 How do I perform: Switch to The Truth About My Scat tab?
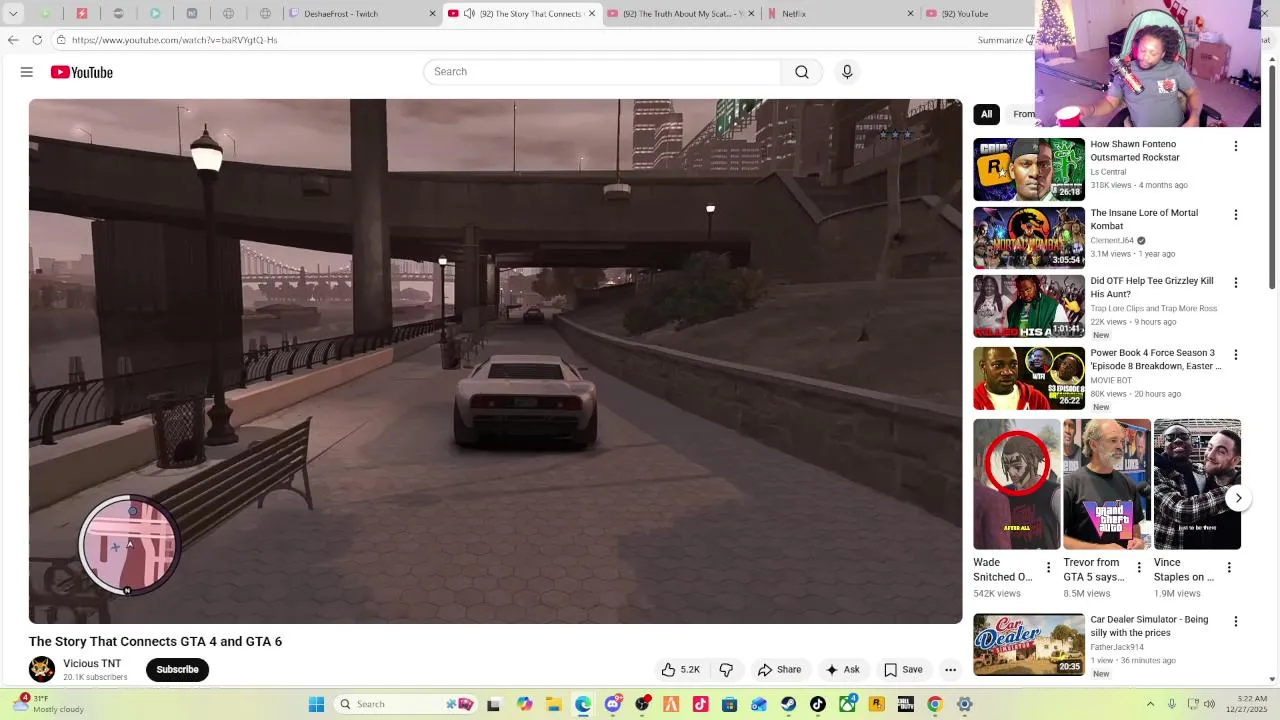(682, 14)
